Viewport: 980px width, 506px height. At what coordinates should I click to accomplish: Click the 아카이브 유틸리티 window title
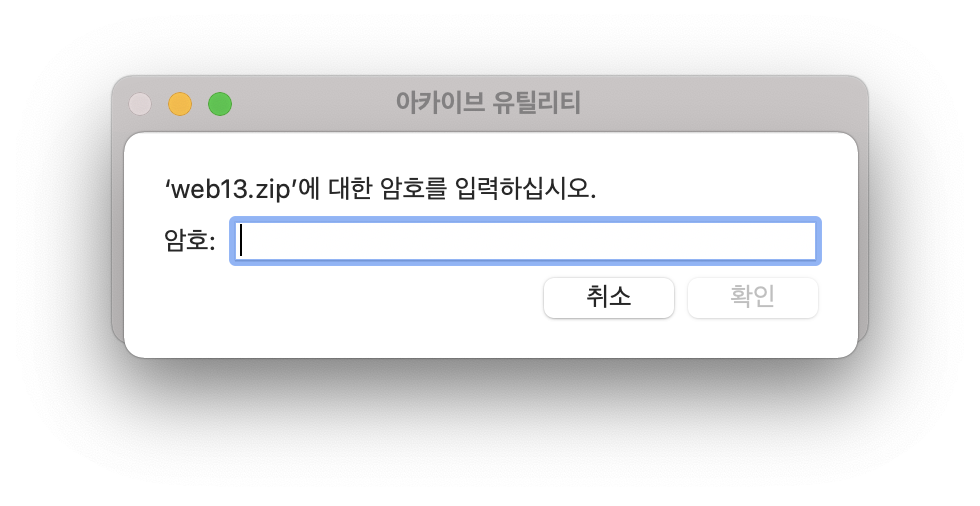(x=488, y=103)
